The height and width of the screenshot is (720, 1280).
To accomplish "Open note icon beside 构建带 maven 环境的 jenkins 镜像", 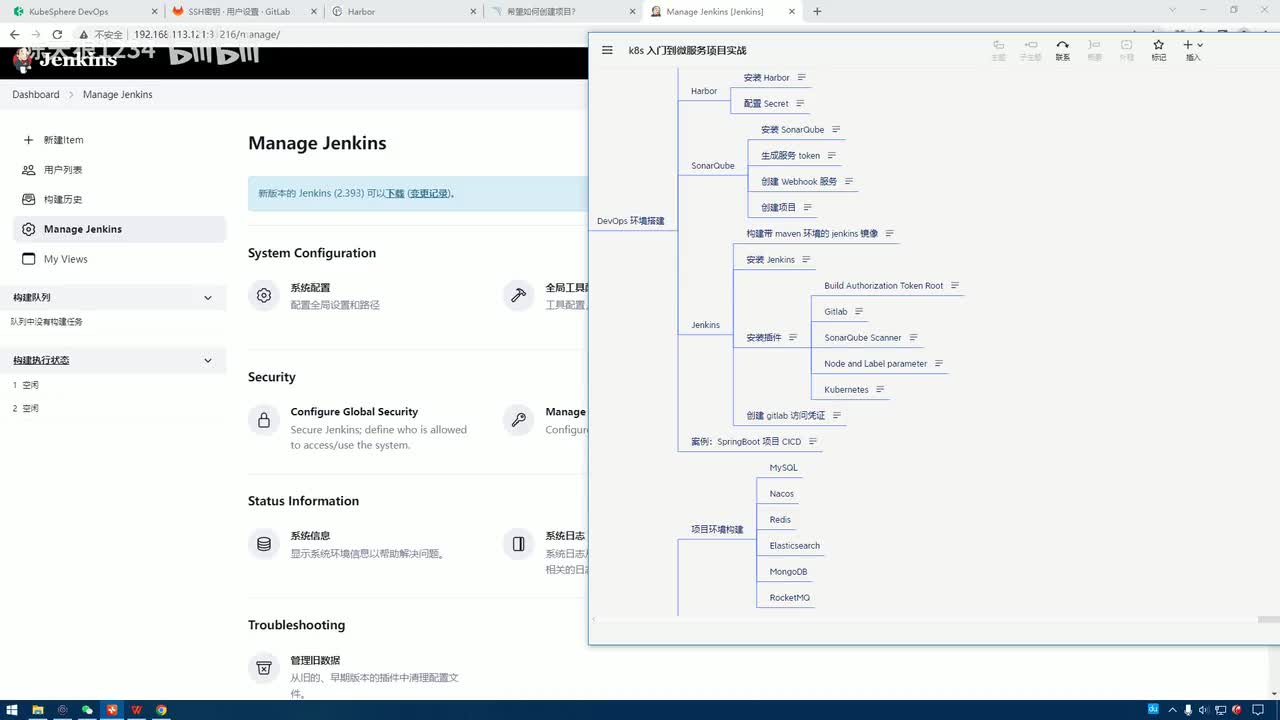I will [889, 233].
